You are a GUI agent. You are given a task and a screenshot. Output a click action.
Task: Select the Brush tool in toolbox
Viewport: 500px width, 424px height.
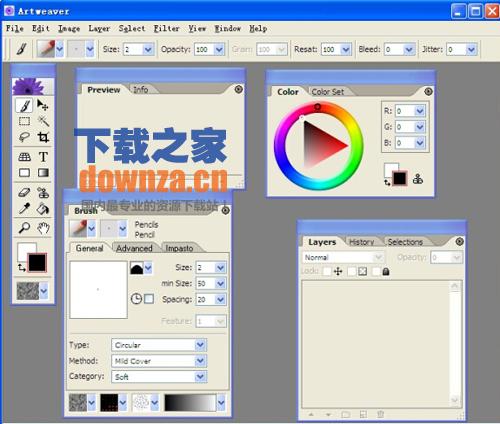pyautogui.click(x=24, y=105)
